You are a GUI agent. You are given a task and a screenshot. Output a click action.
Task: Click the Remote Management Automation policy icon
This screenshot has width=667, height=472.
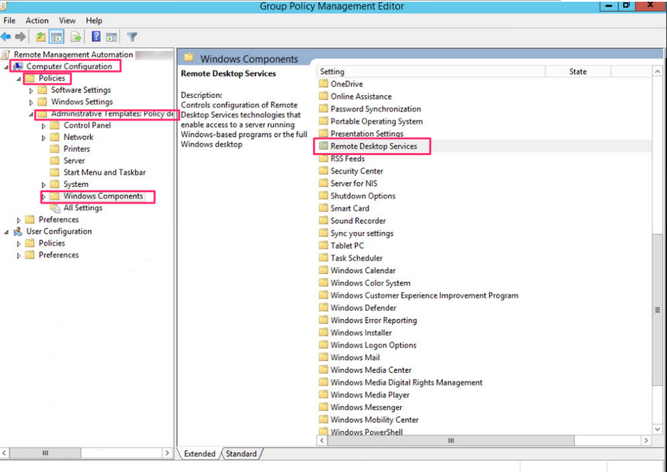pyautogui.click(x=6, y=54)
